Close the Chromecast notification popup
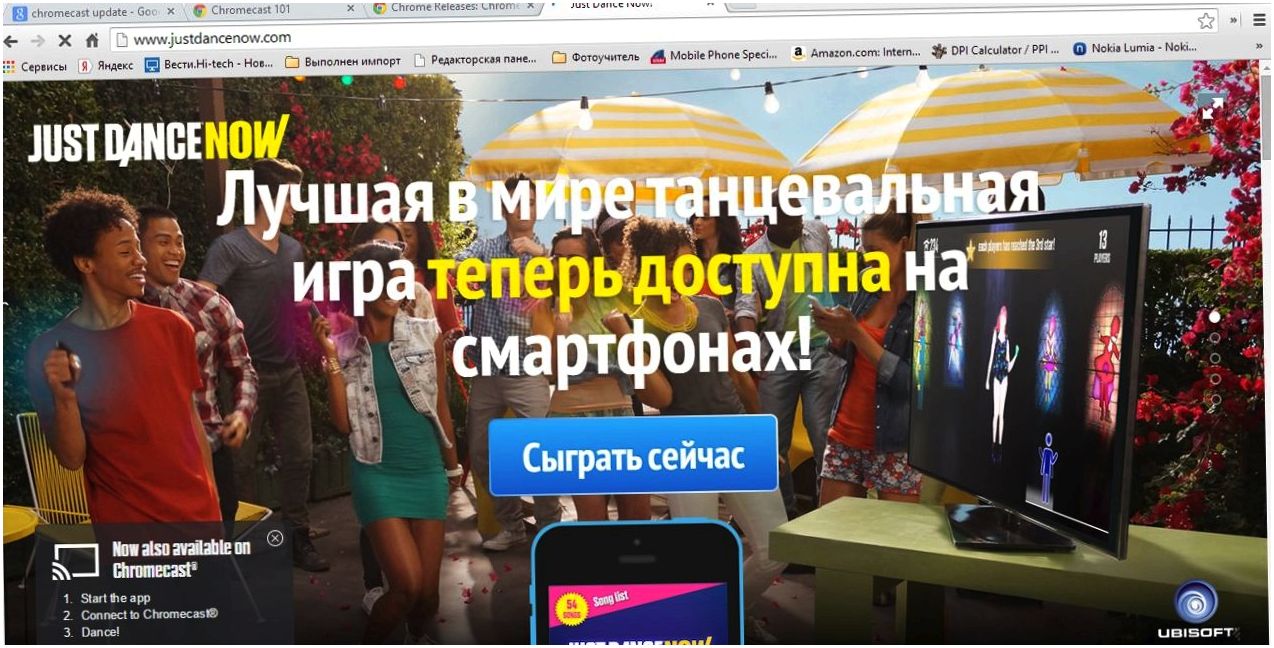 point(275,538)
